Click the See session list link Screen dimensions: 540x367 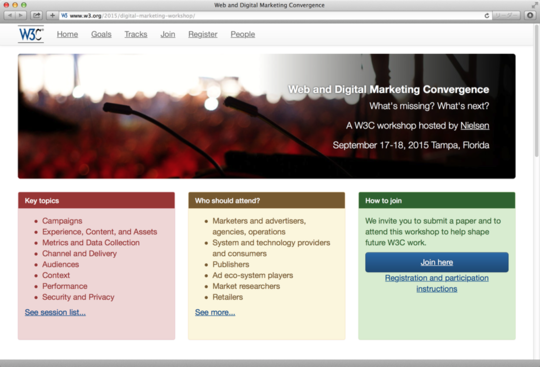(x=55, y=312)
